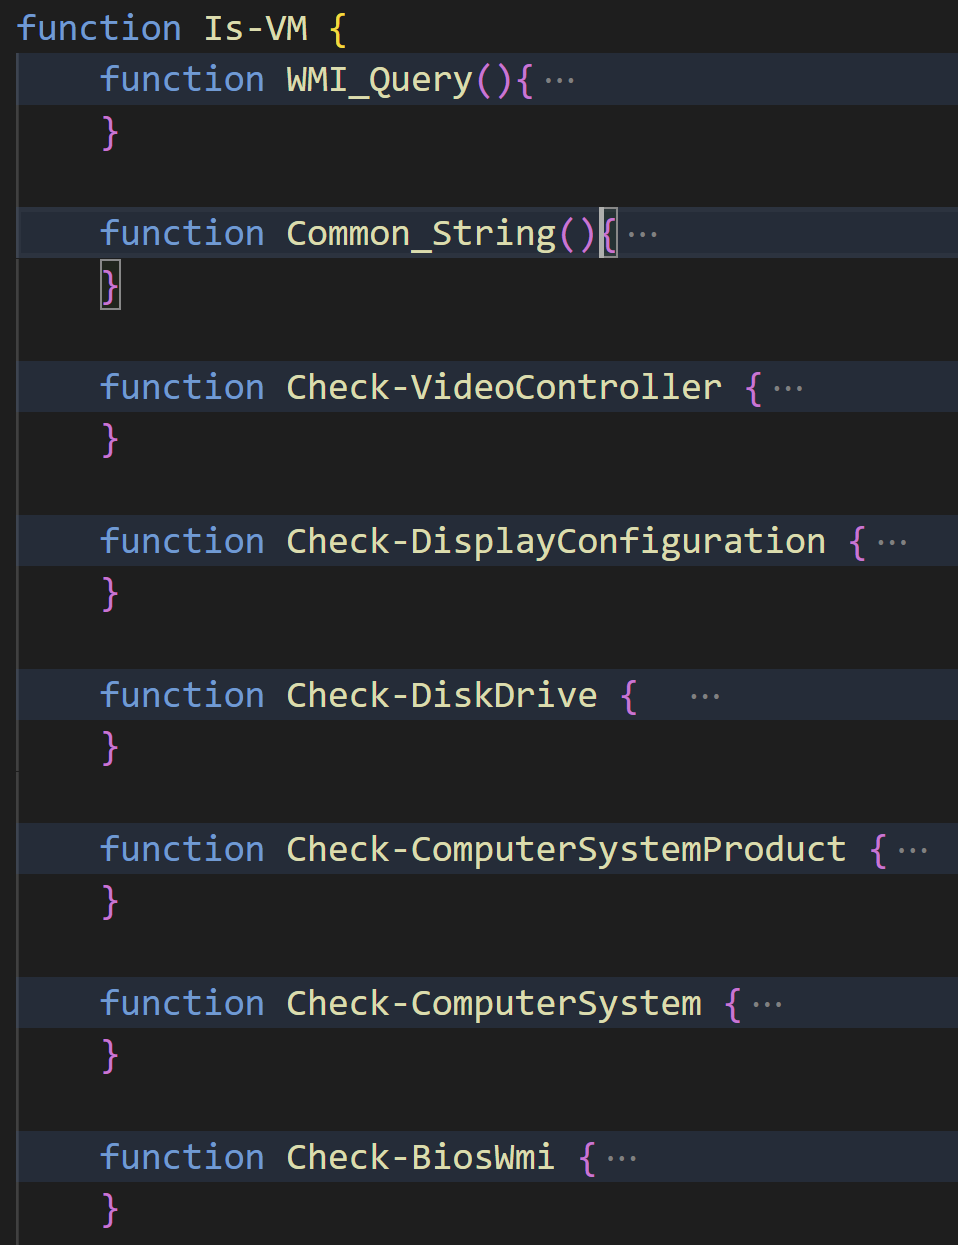The width and height of the screenshot is (958, 1245).
Task: Click the Check-ComputerSystemProduct identifier
Action: click(x=566, y=849)
